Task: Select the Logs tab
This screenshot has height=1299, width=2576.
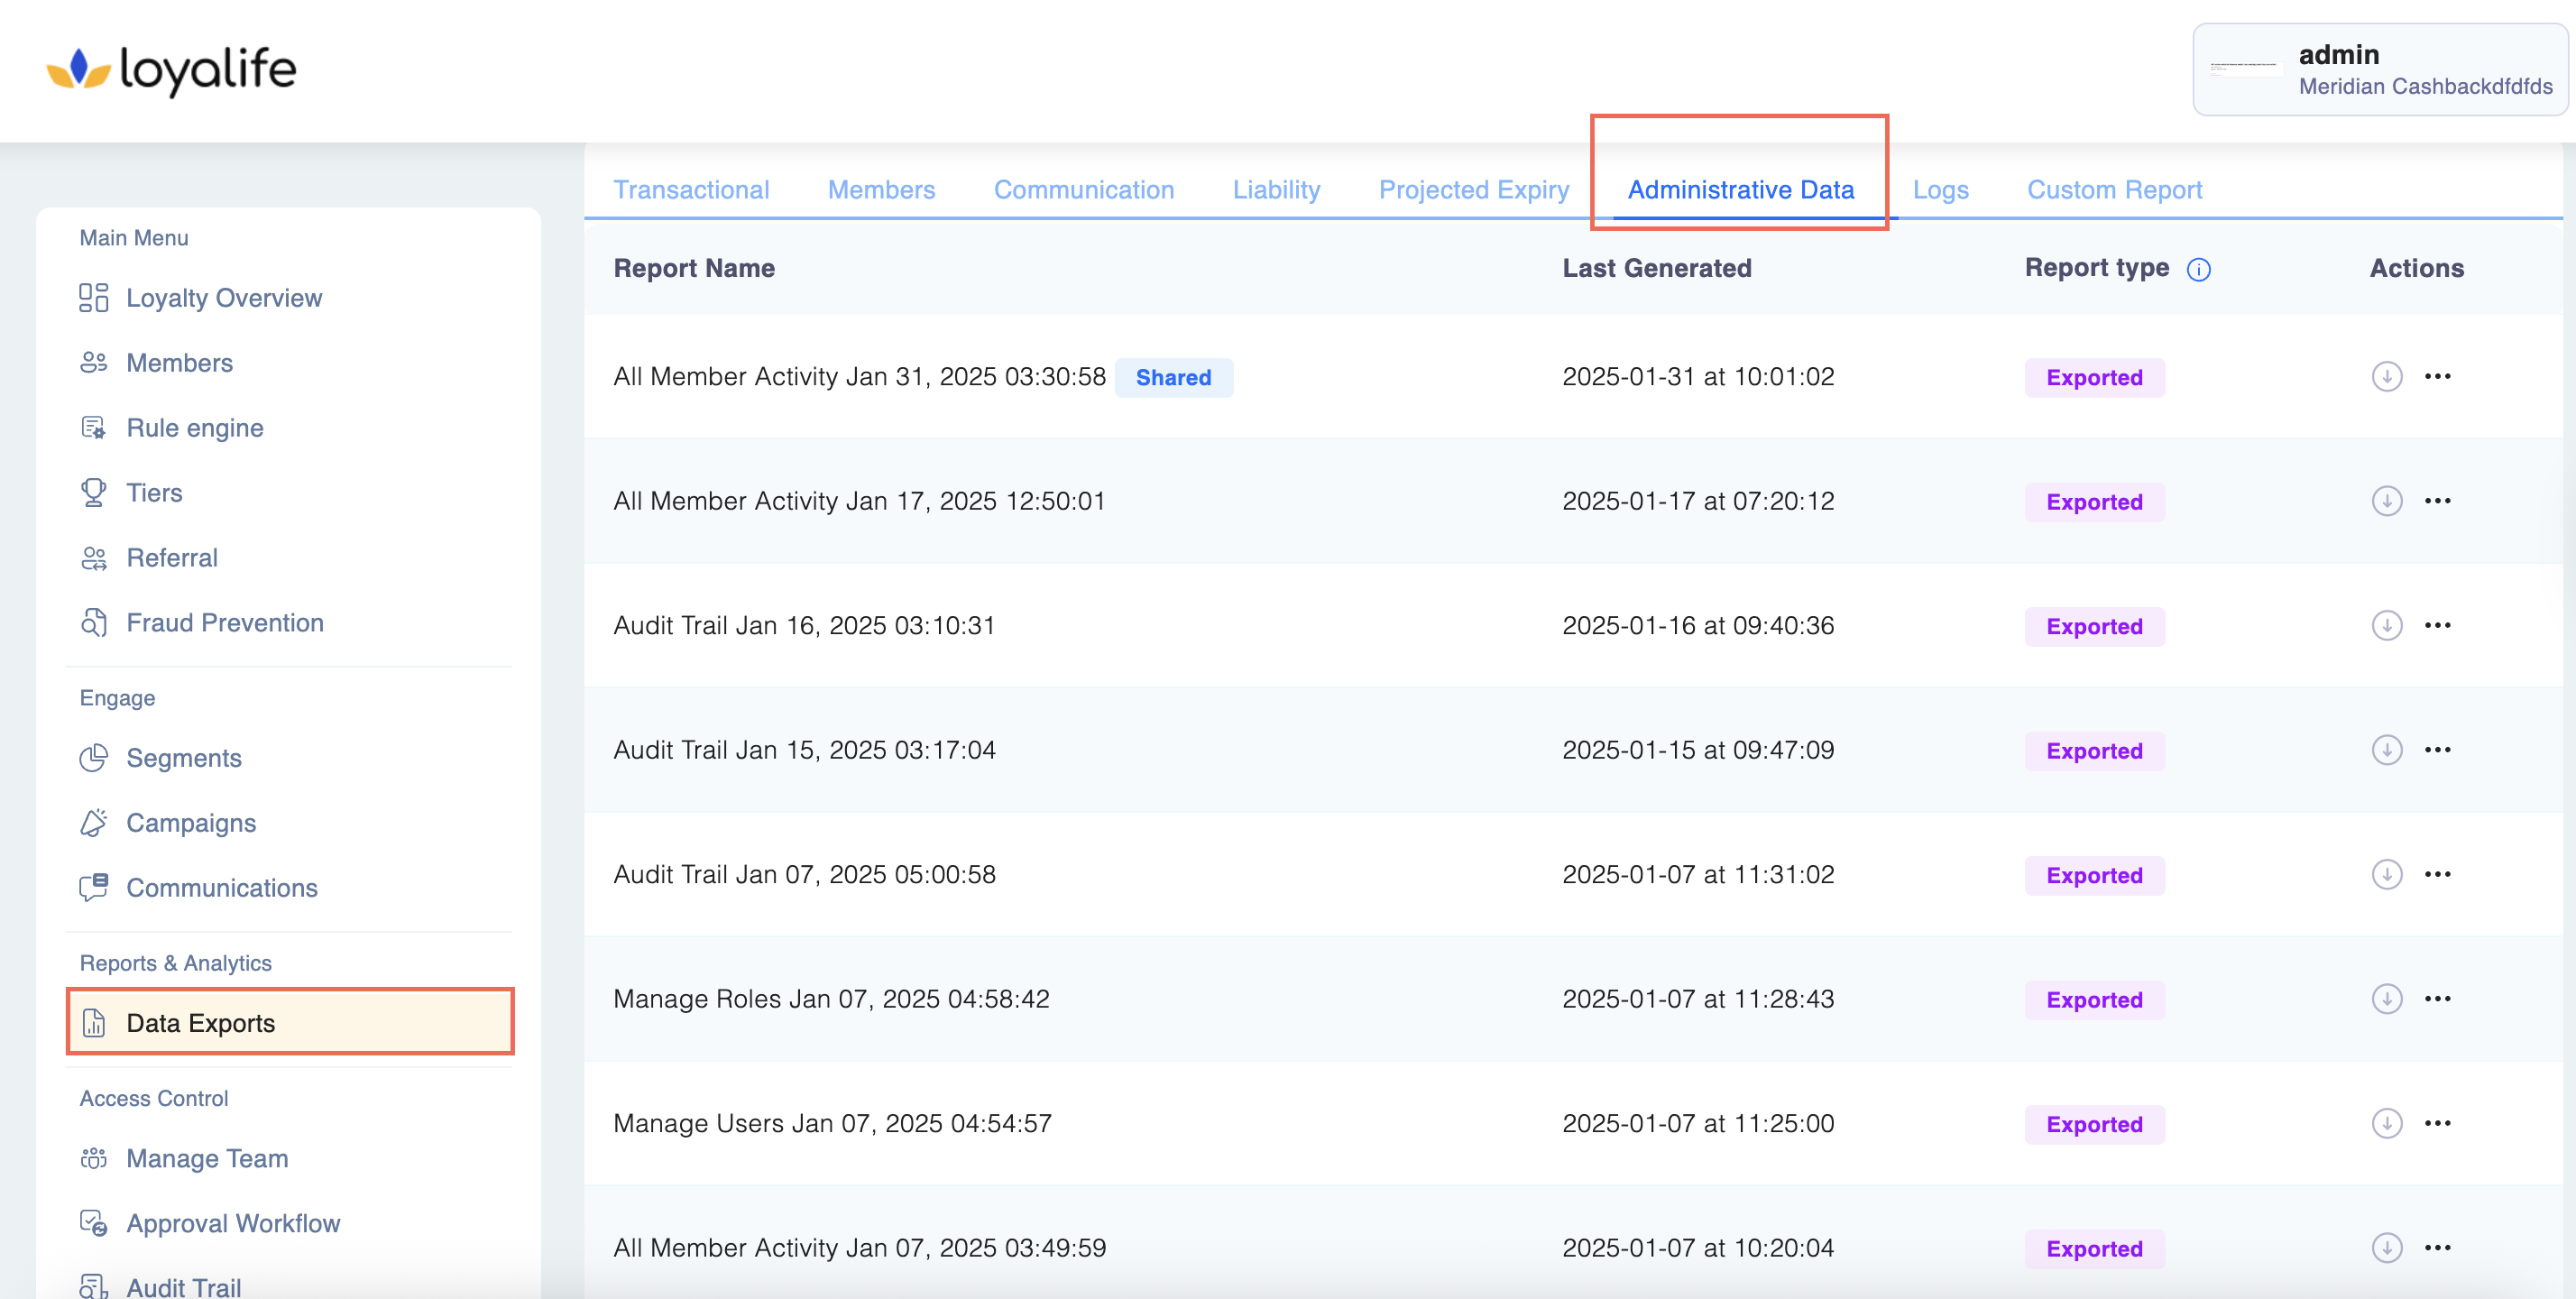Action: coord(1940,190)
